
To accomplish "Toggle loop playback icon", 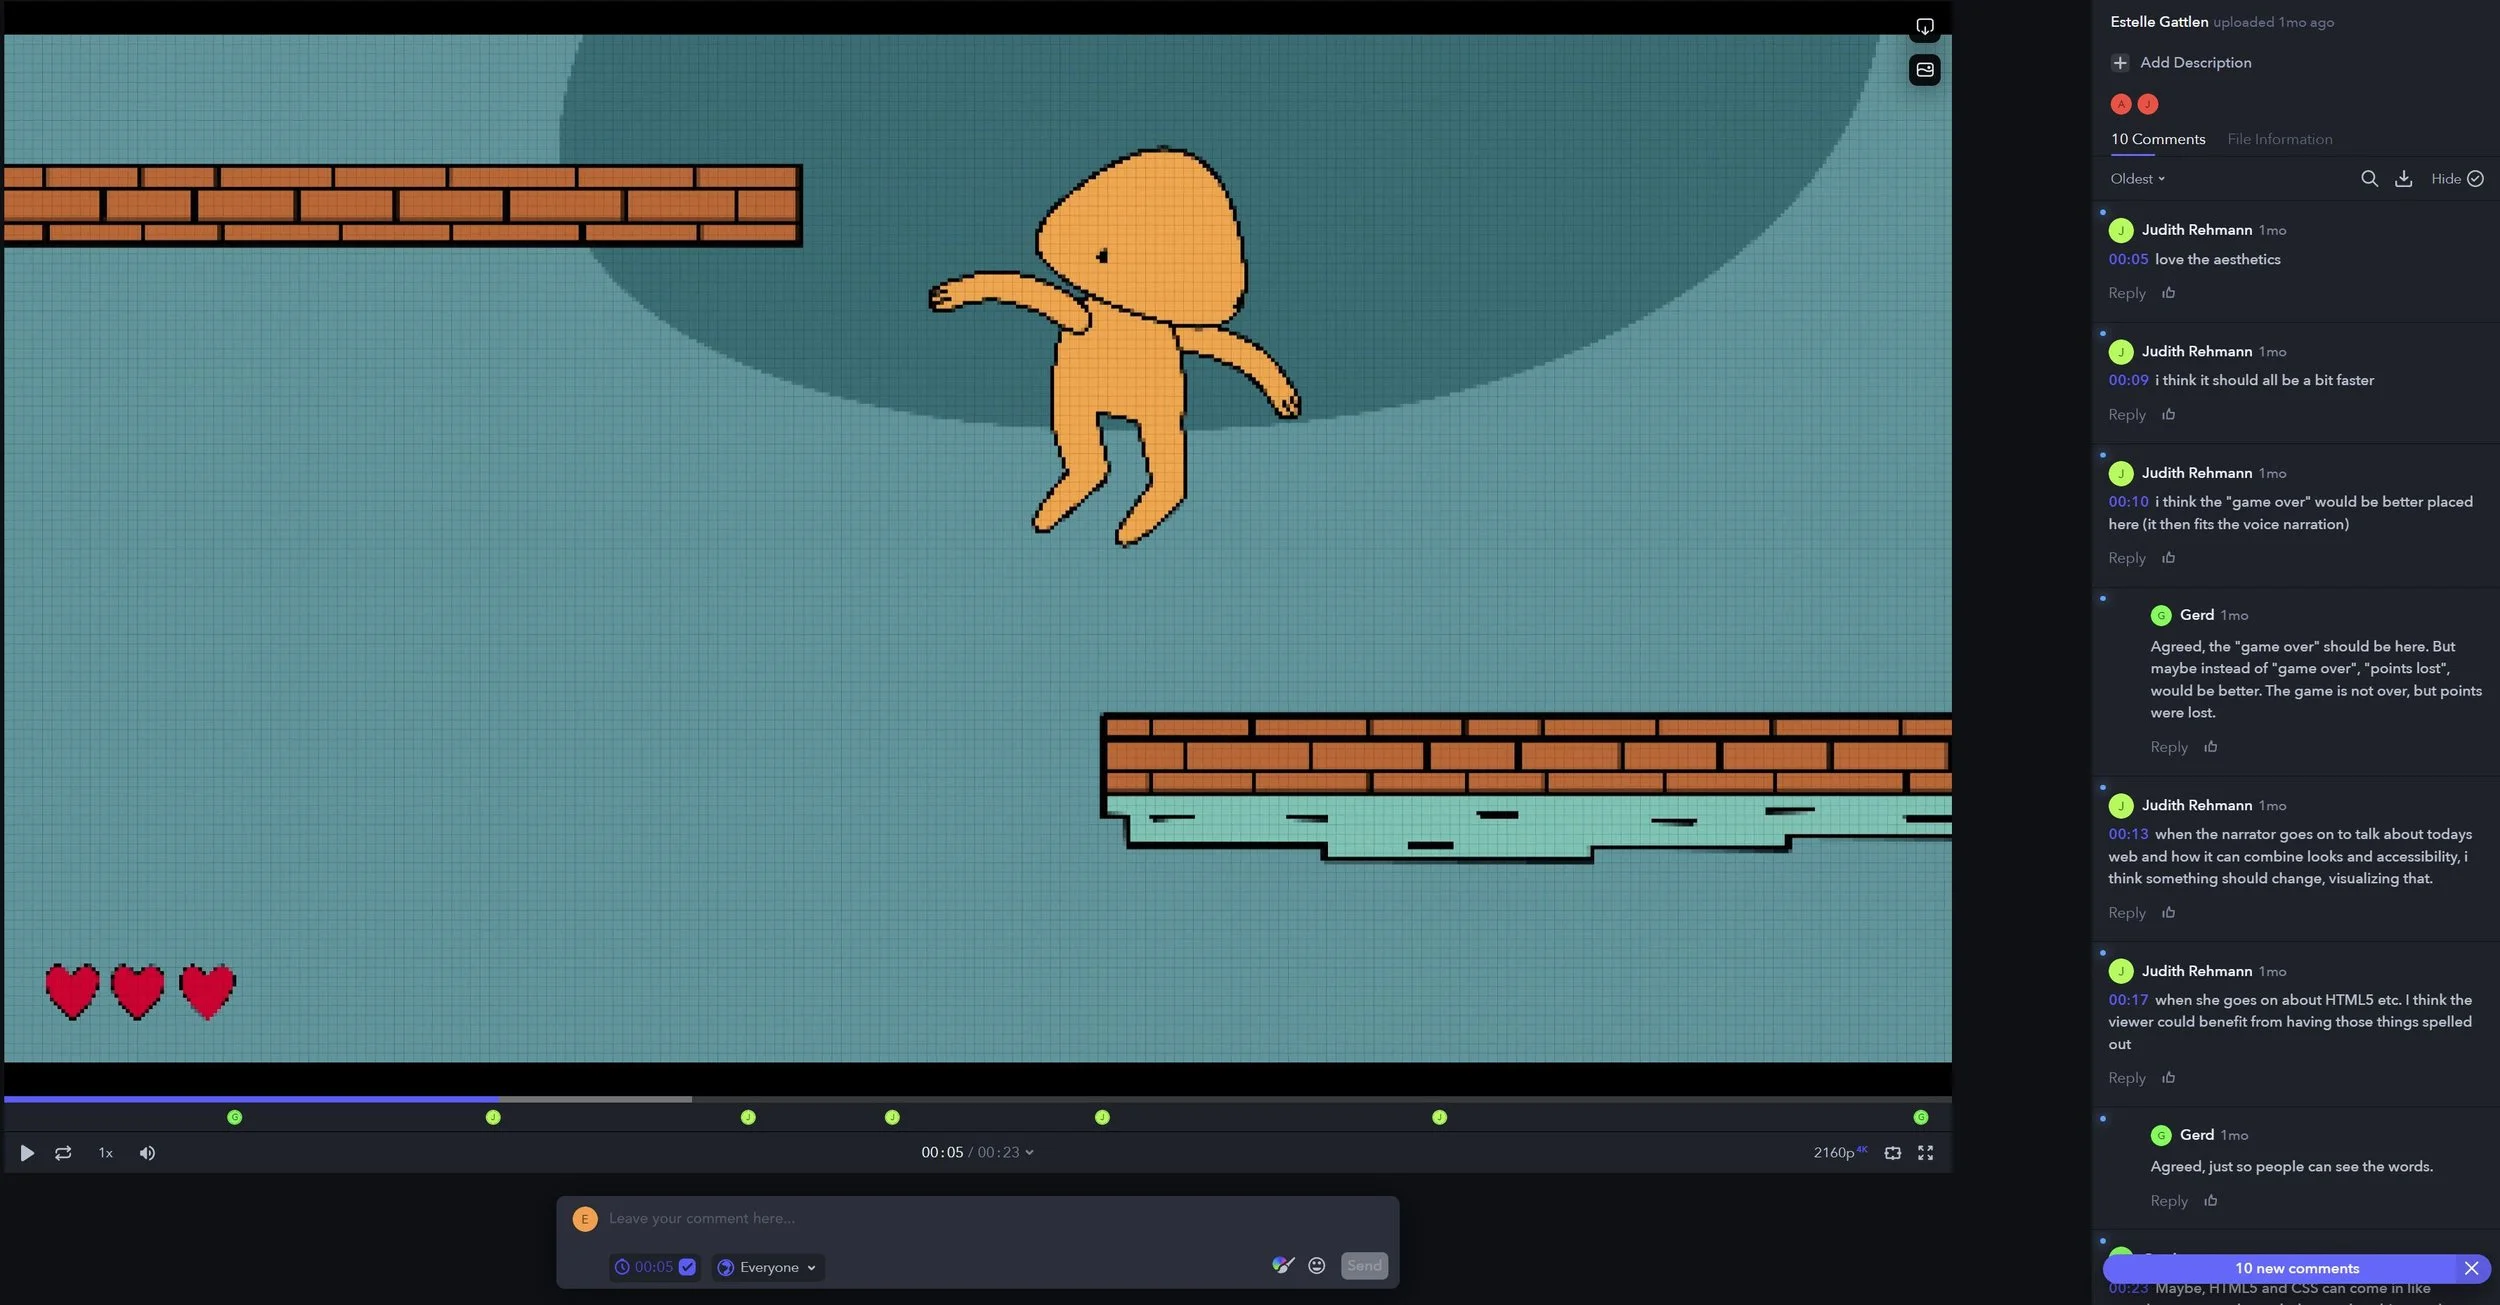I will pos(63,1153).
